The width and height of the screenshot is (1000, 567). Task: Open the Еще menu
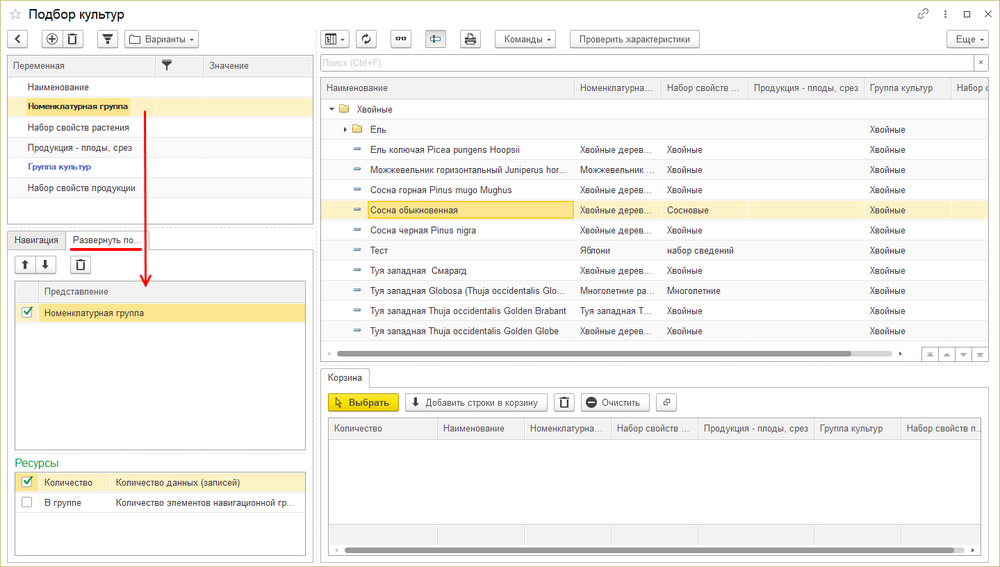coord(966,39)
